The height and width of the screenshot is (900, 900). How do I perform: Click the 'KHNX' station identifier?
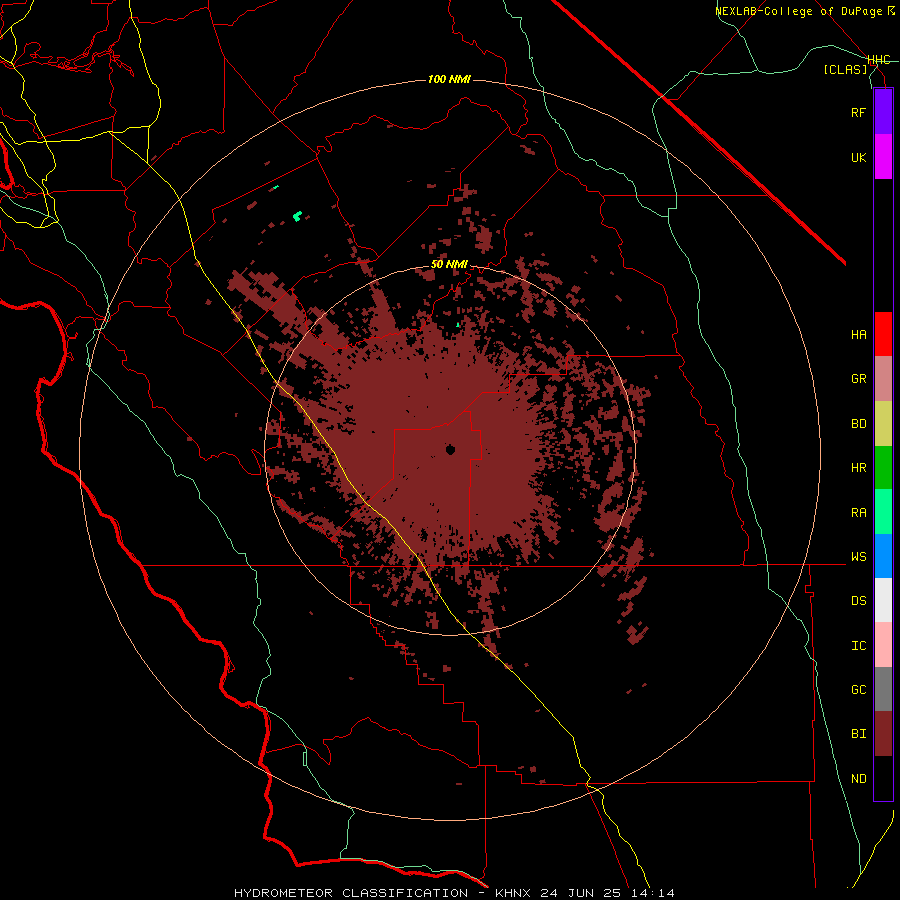point(514,893)
